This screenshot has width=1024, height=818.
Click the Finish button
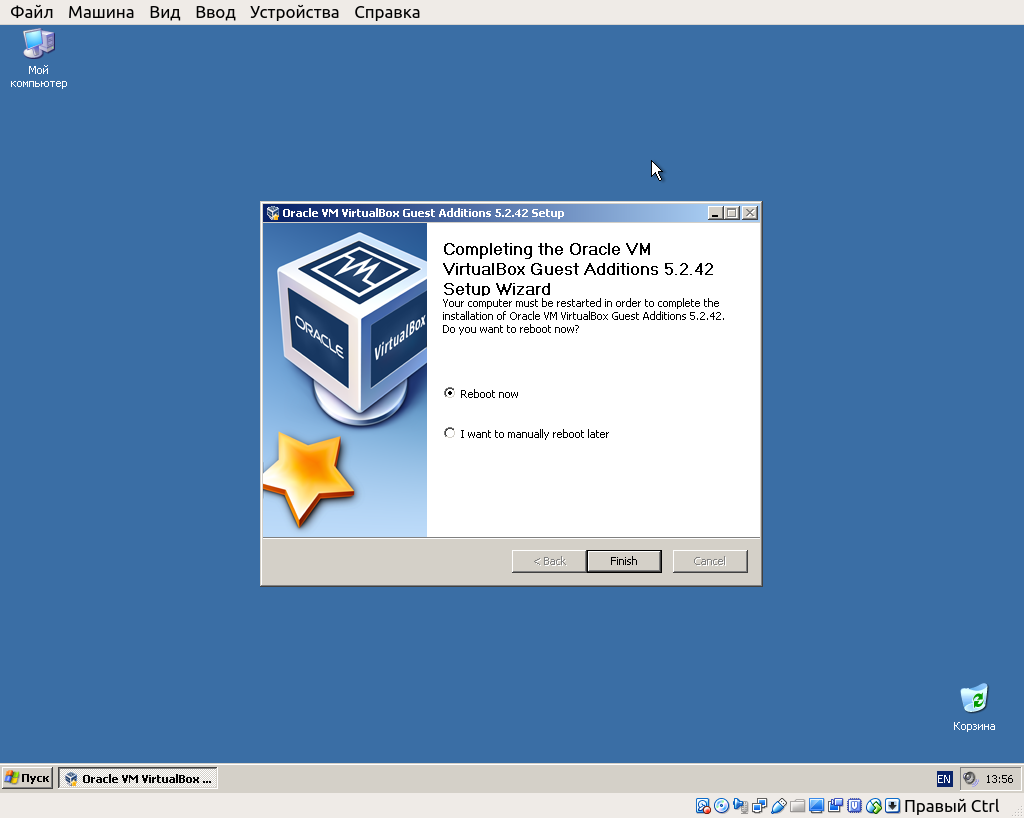click(624, 561)
